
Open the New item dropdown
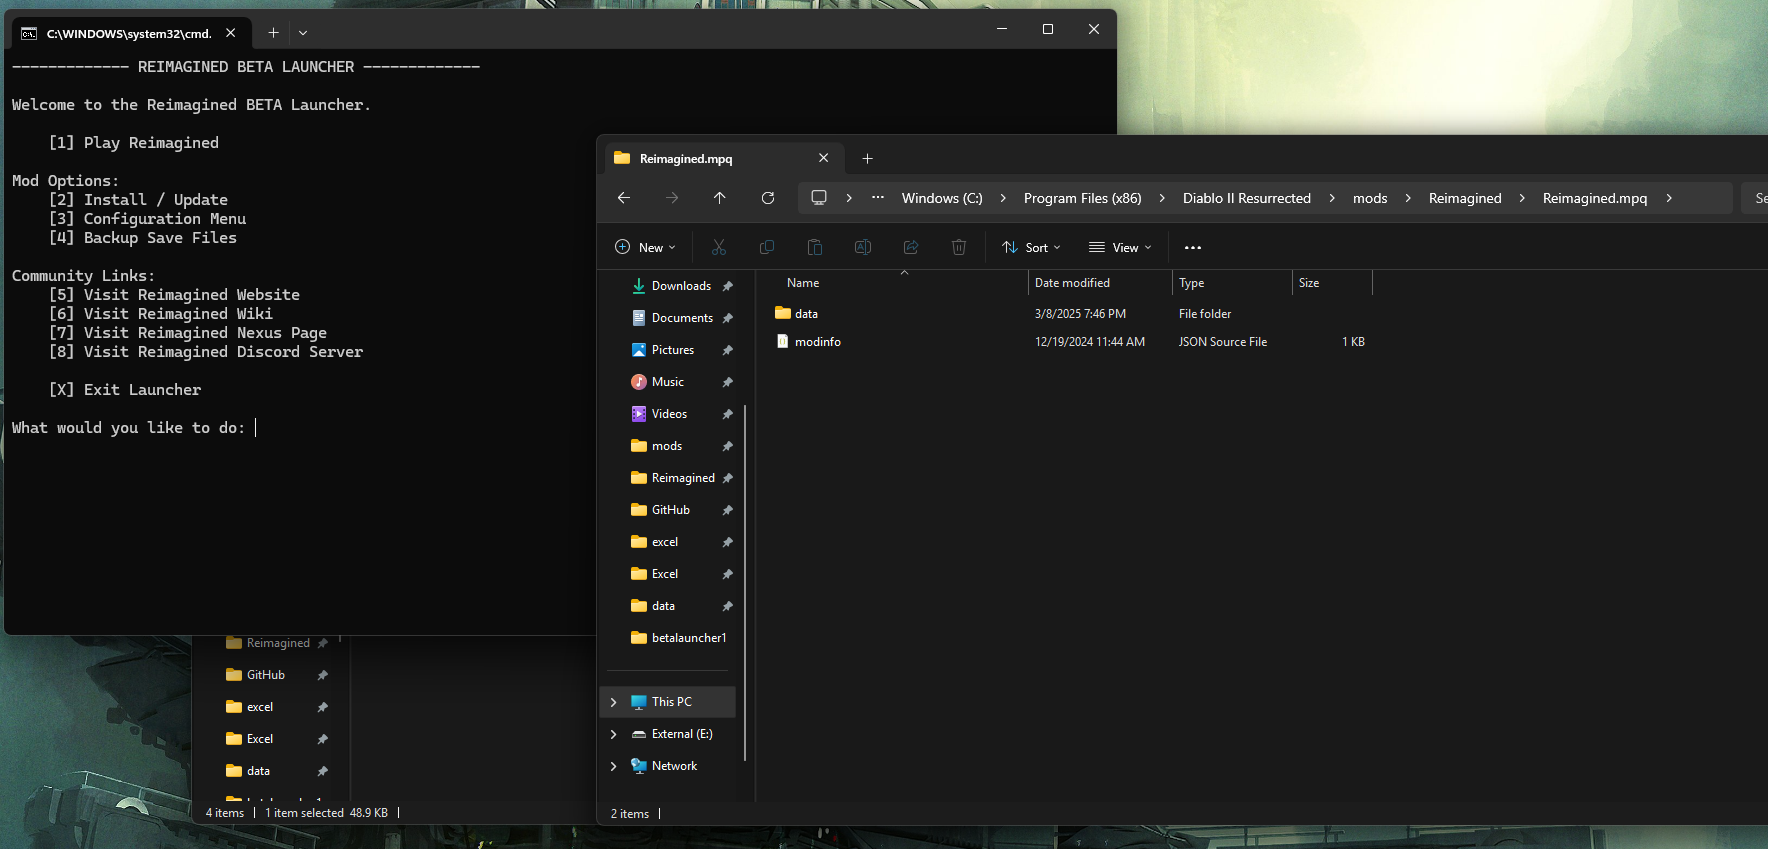(x=646, y=247)
